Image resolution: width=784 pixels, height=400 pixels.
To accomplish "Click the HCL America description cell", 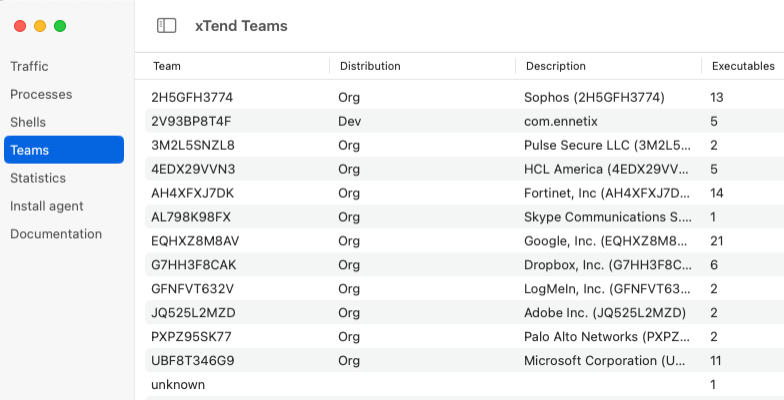I will pyautogui.click(x=606, y=169).
